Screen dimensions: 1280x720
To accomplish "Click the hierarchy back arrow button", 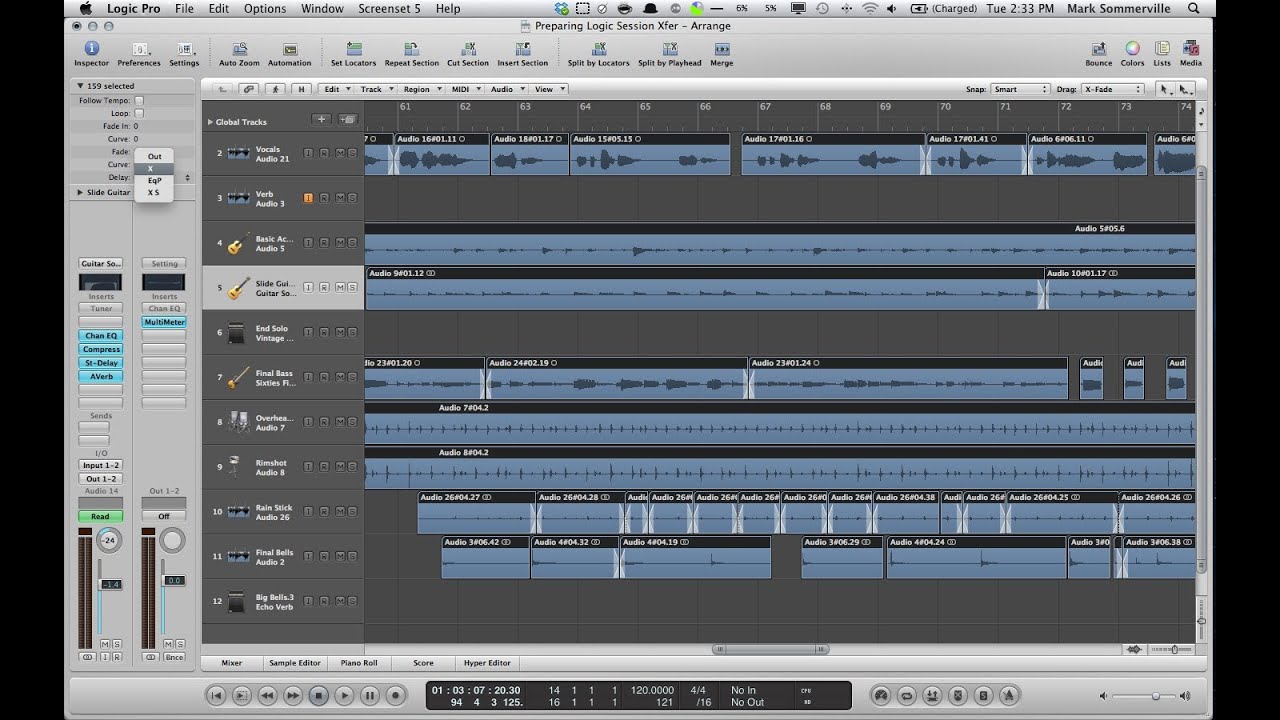I will [222, 89].
